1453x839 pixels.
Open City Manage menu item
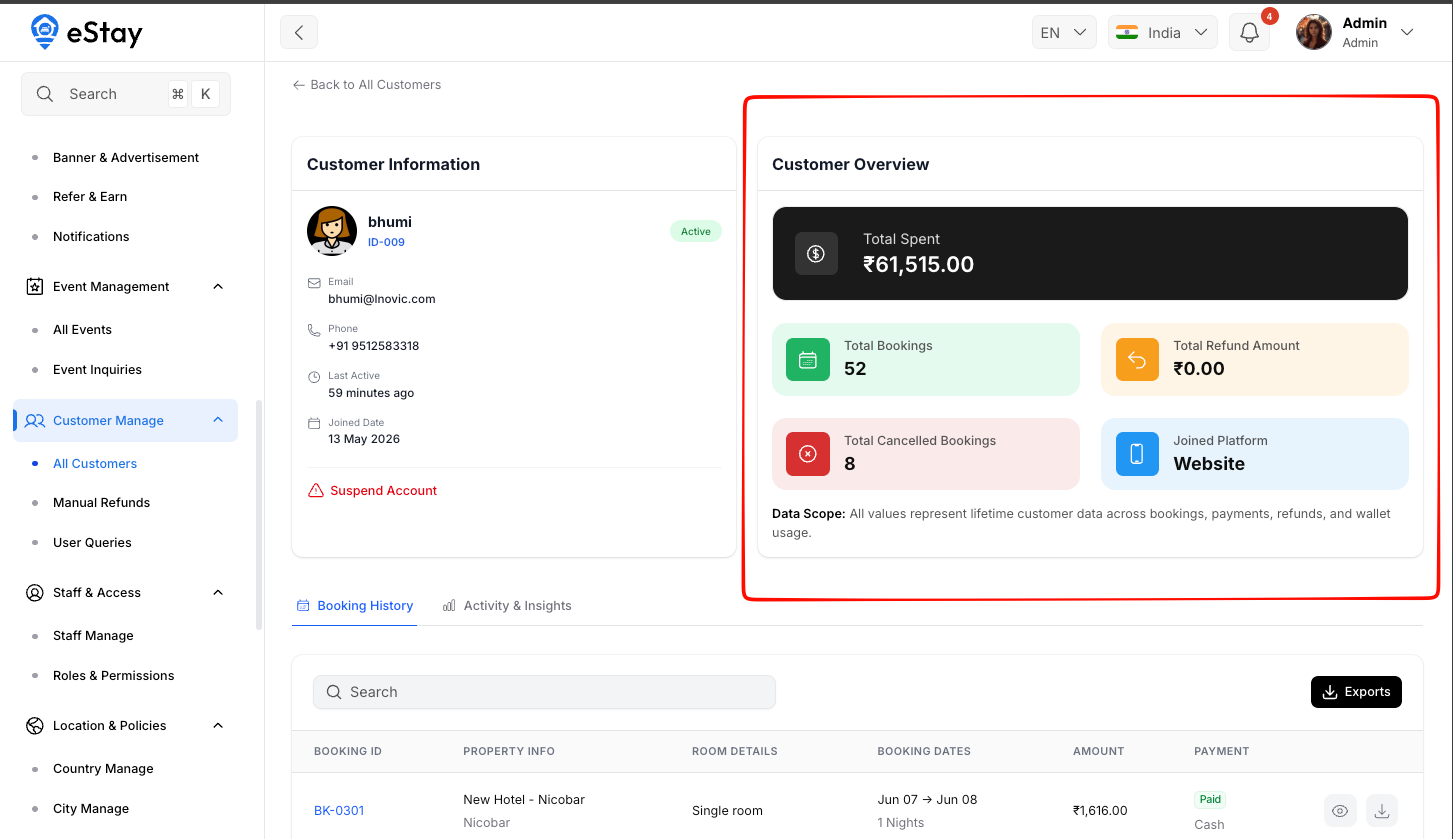pos(91,809)
